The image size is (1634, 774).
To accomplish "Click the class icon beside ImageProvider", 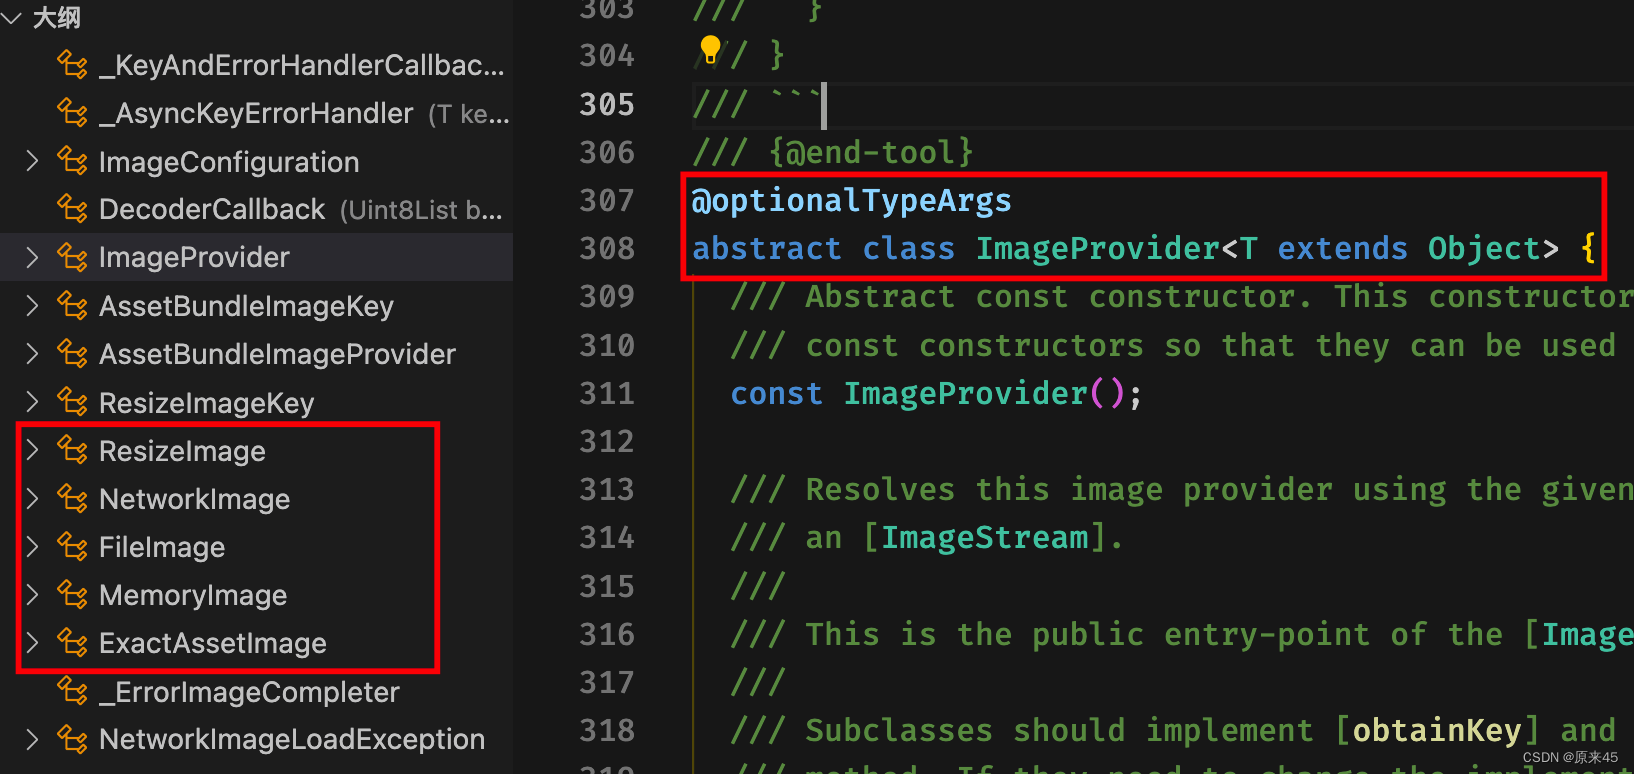I will point(72,257).
